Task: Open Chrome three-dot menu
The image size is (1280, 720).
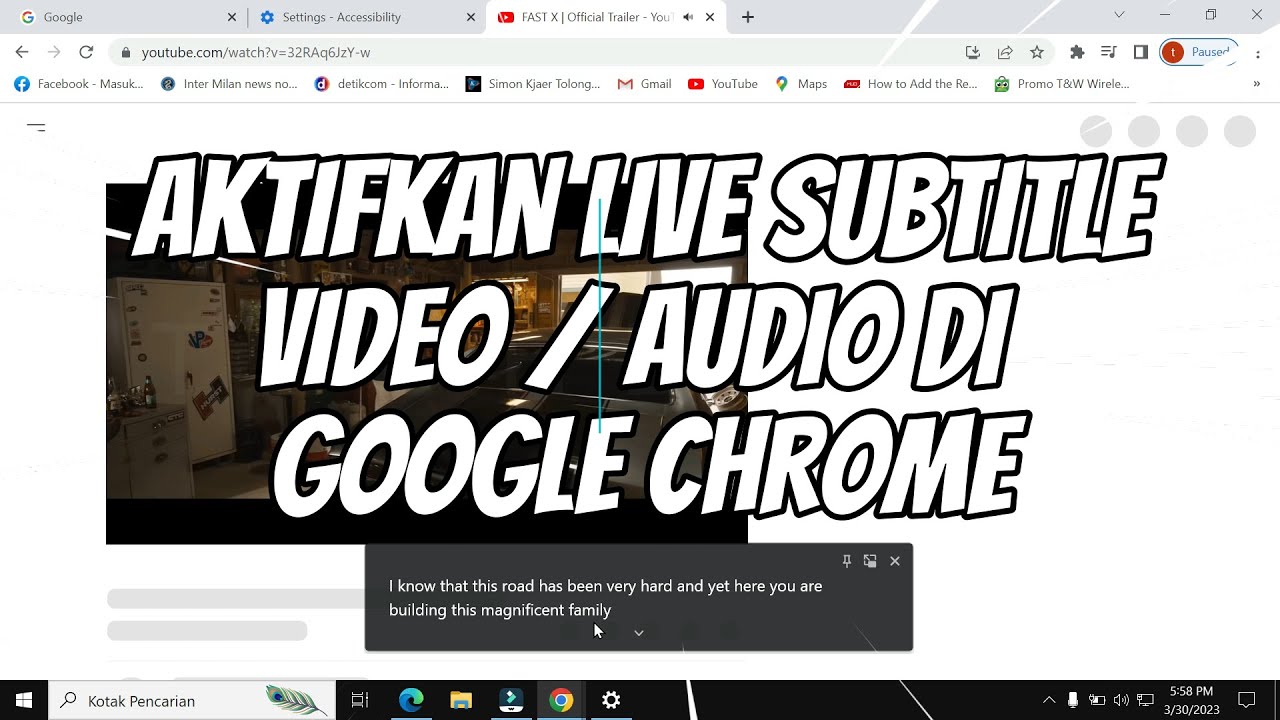Action: (x=1258, y=52)
